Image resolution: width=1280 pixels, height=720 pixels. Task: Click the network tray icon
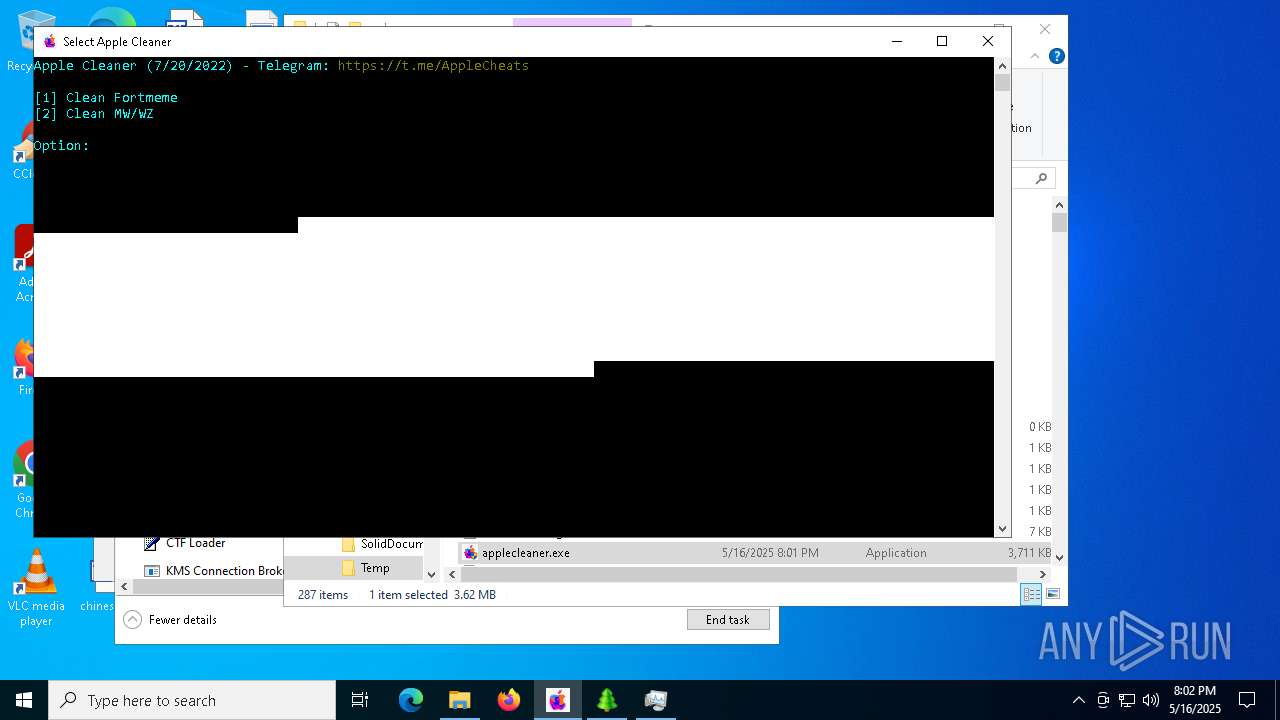1127,700
